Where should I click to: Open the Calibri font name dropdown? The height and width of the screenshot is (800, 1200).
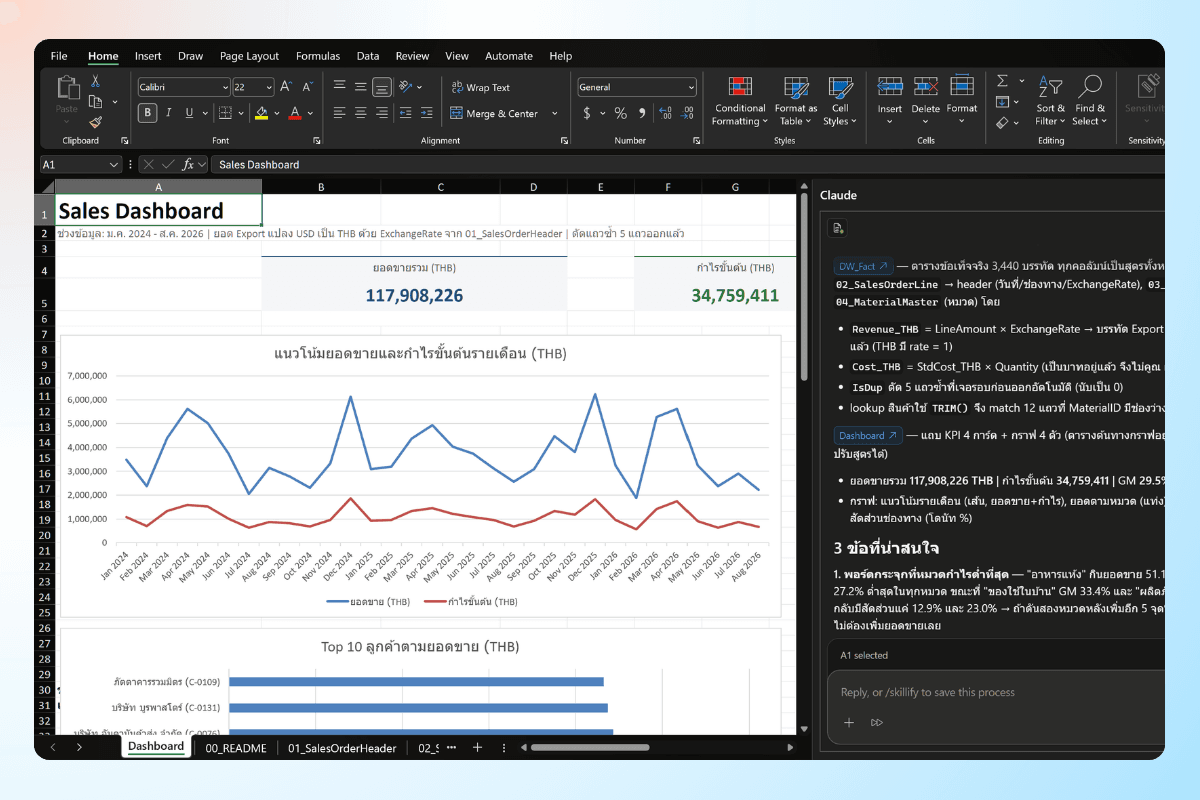pos(224,87)
